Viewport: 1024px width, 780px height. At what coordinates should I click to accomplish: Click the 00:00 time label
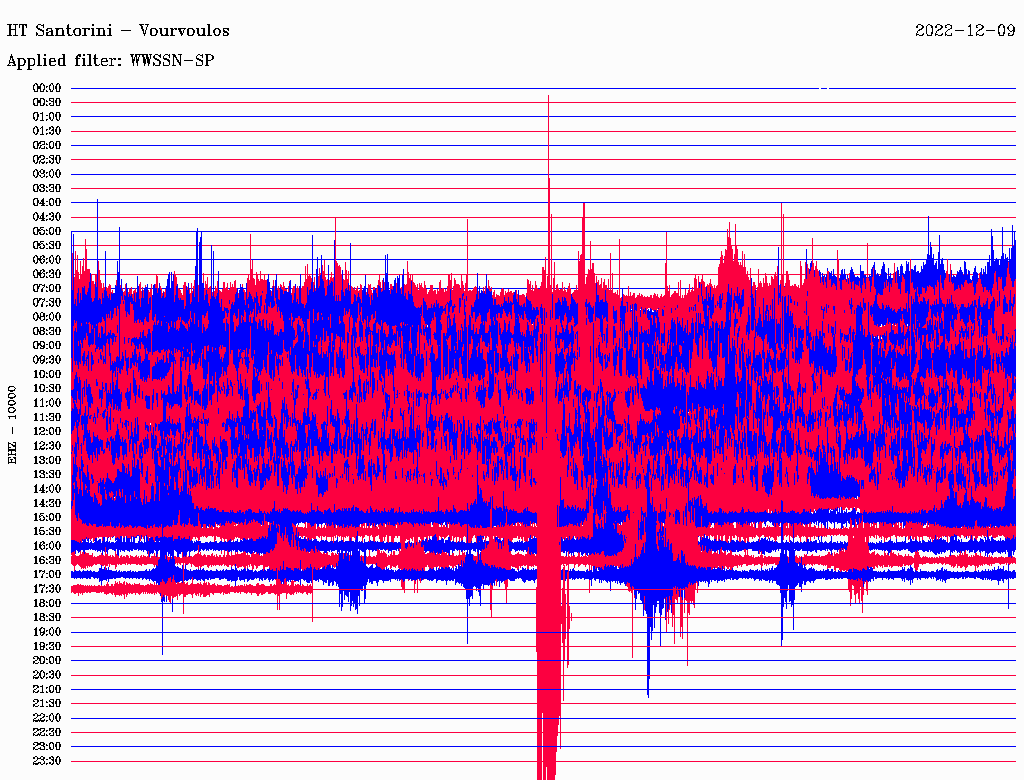tap(47, 88)
